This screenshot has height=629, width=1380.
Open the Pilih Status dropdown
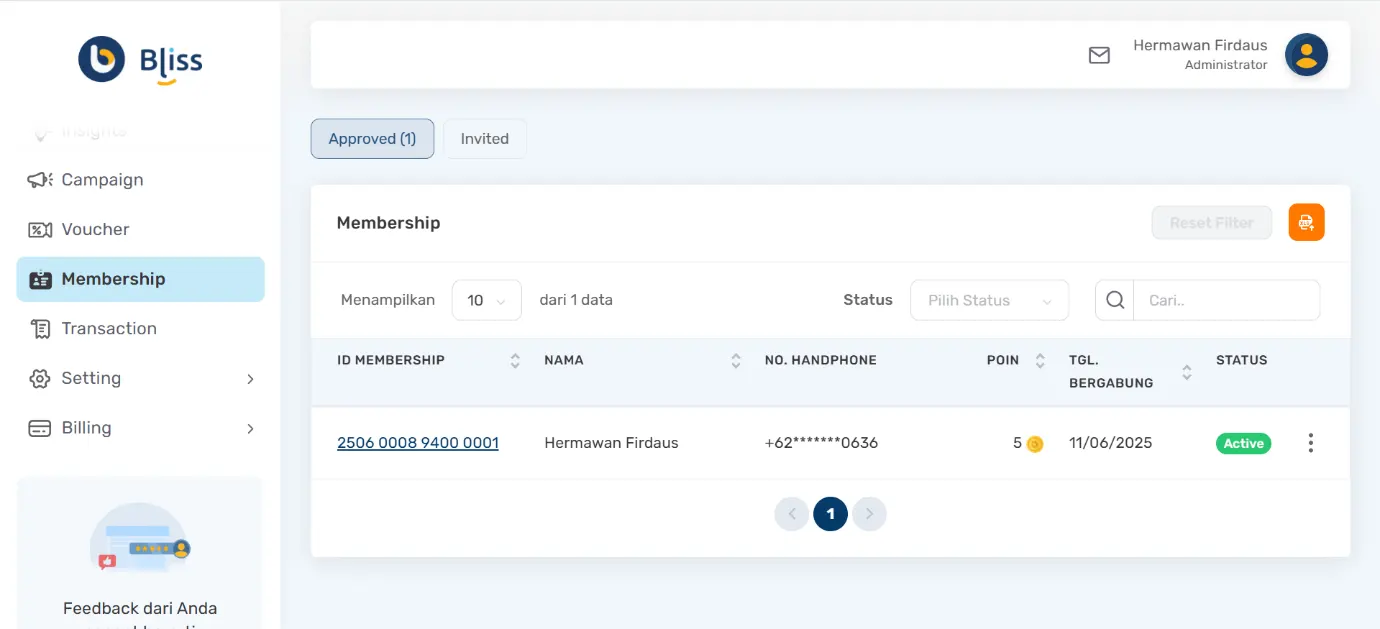(x=989, y=300)
